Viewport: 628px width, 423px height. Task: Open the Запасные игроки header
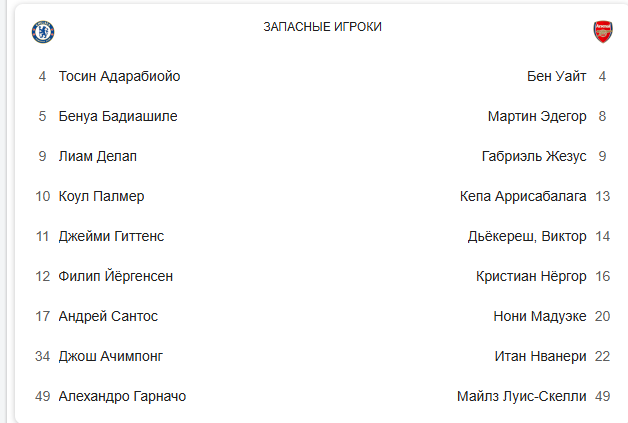[x=322, y=27]
